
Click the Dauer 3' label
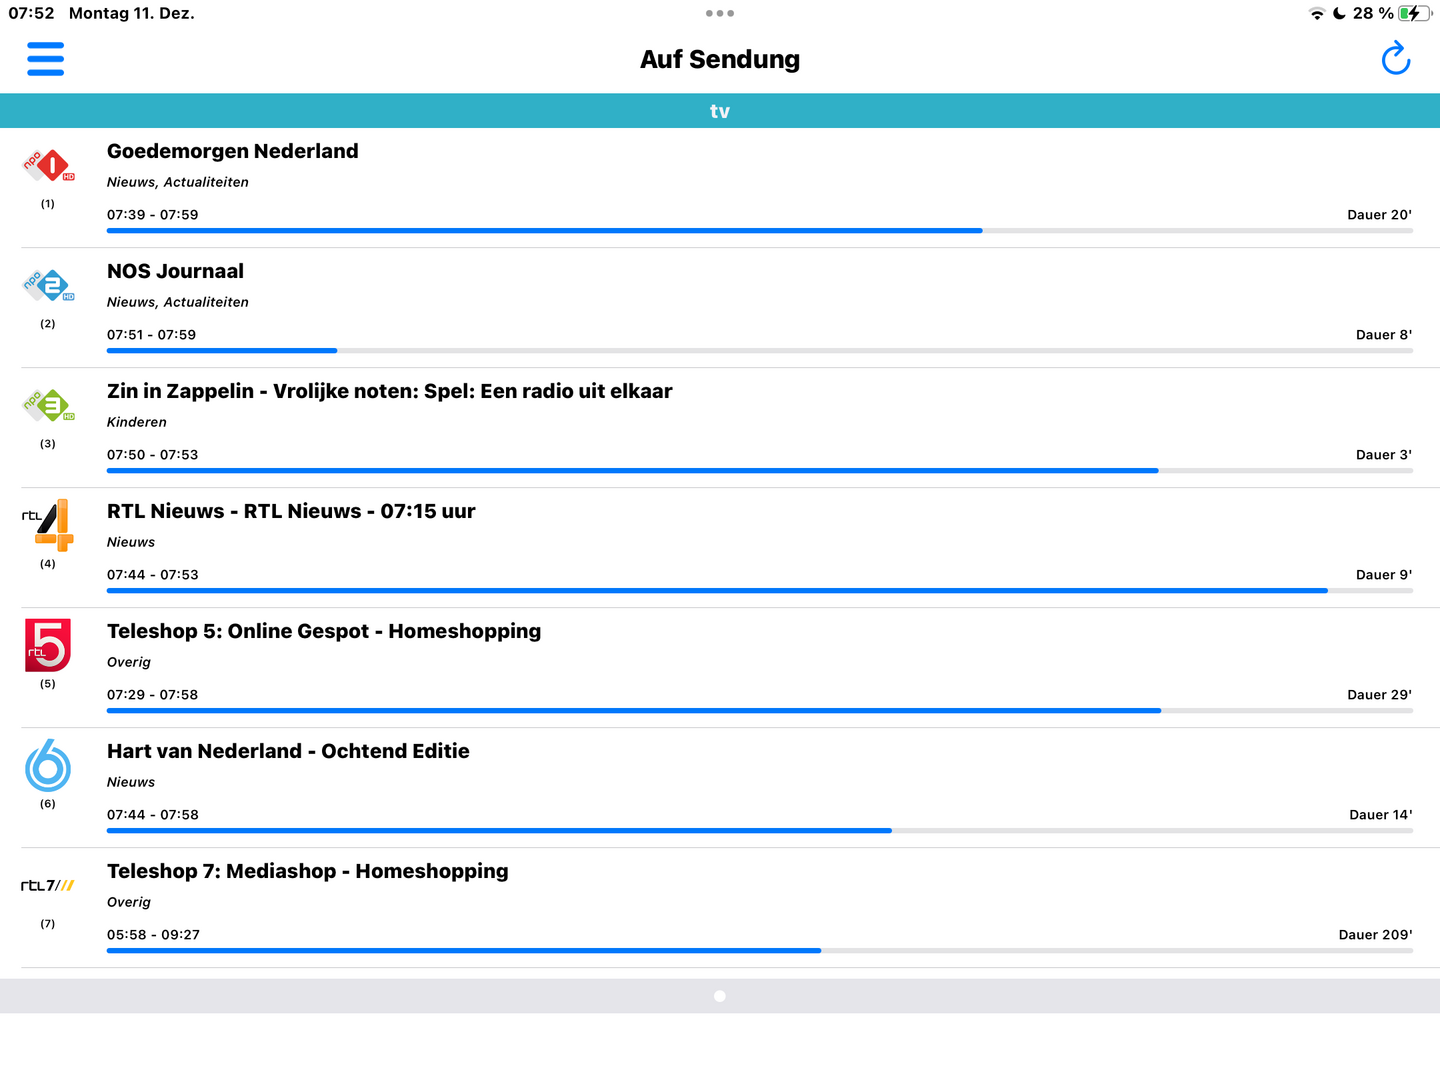(1384, 455)
